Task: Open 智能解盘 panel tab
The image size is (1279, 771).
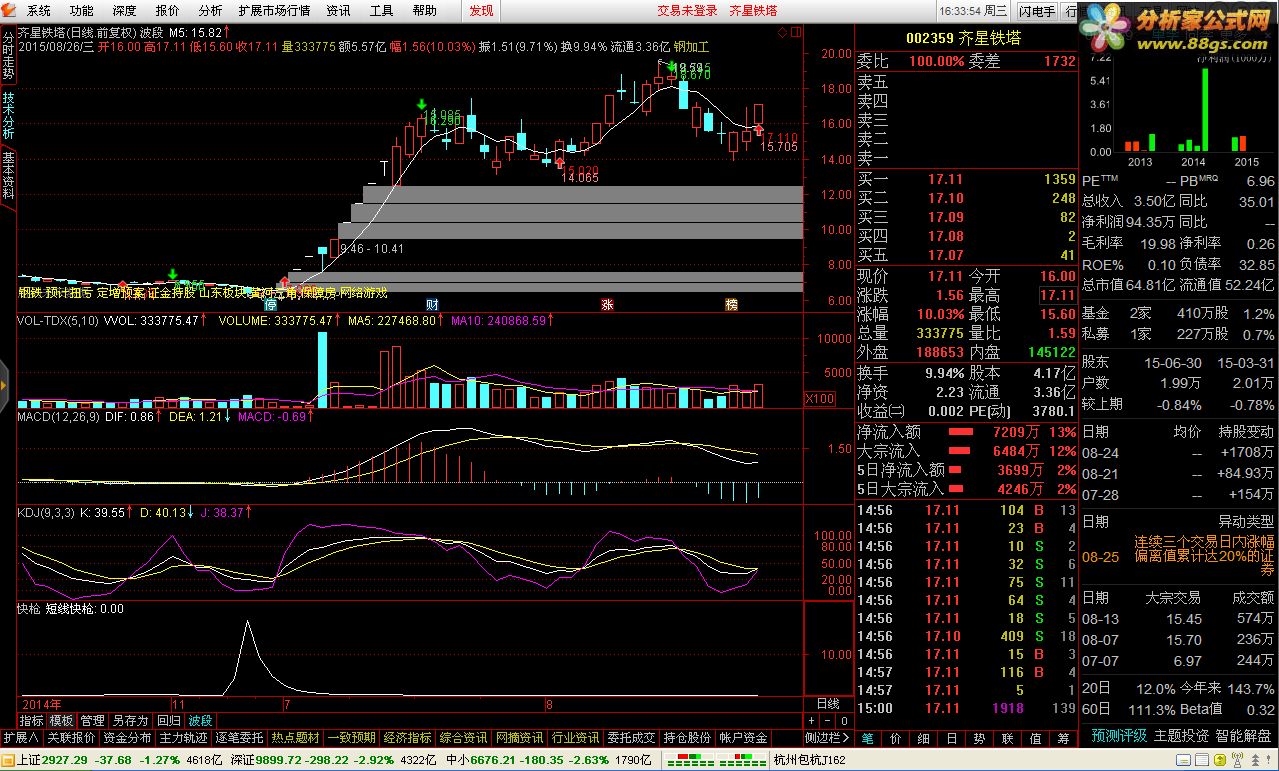Action: point(1243,736)
